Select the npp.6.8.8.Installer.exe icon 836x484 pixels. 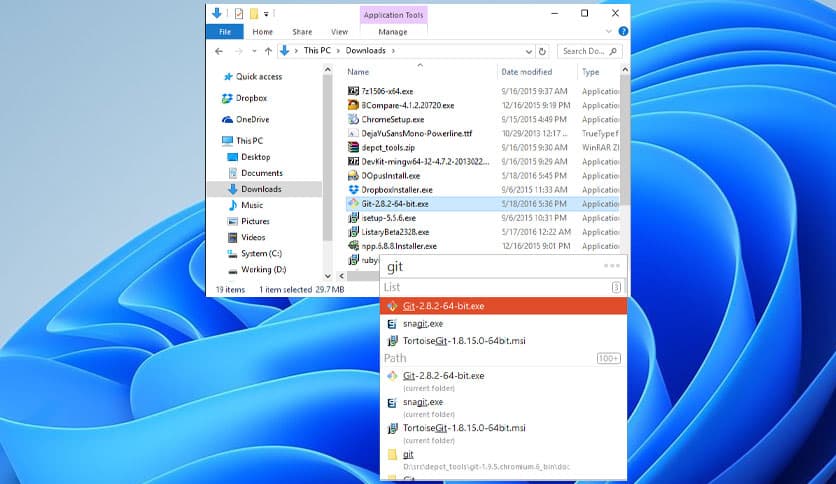[x=353, y=246]
